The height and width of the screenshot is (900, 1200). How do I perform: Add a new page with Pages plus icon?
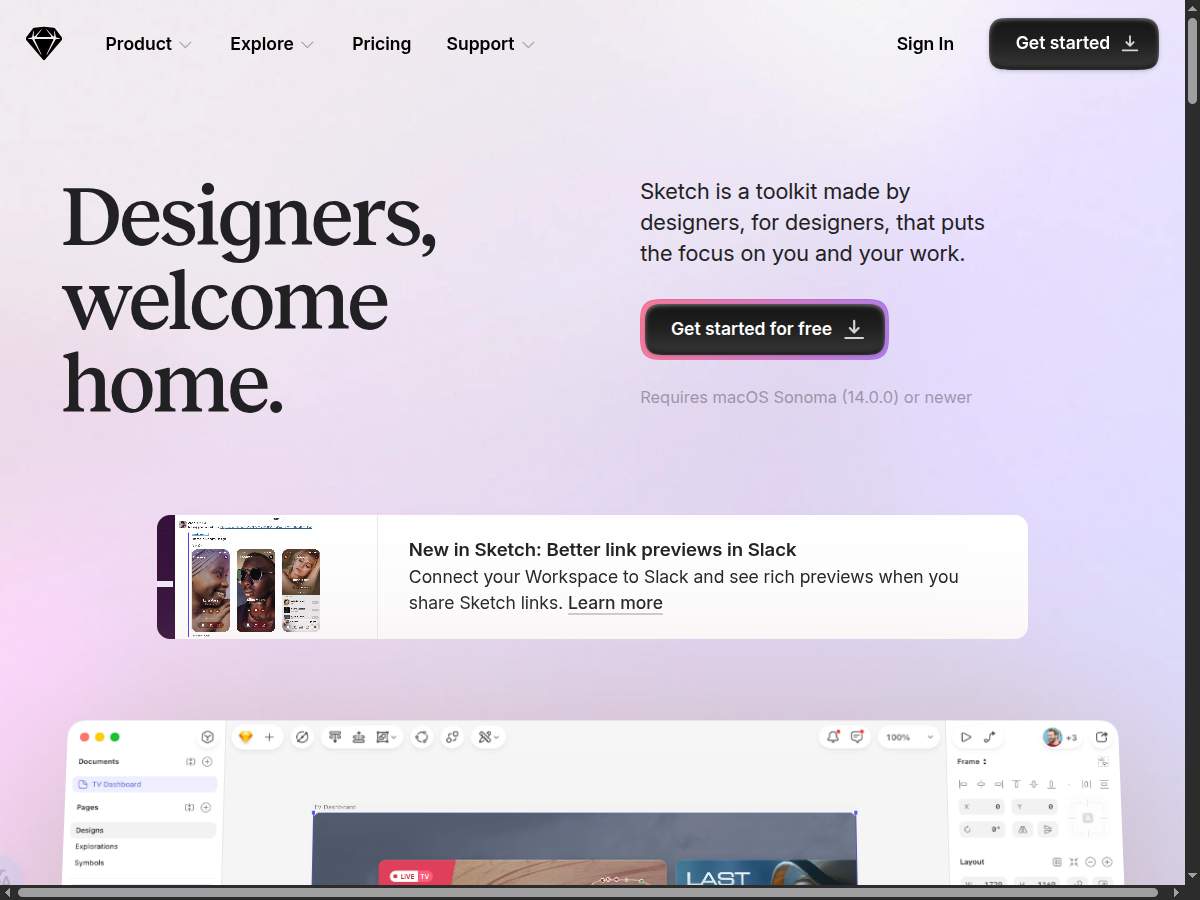click(206, 807)
